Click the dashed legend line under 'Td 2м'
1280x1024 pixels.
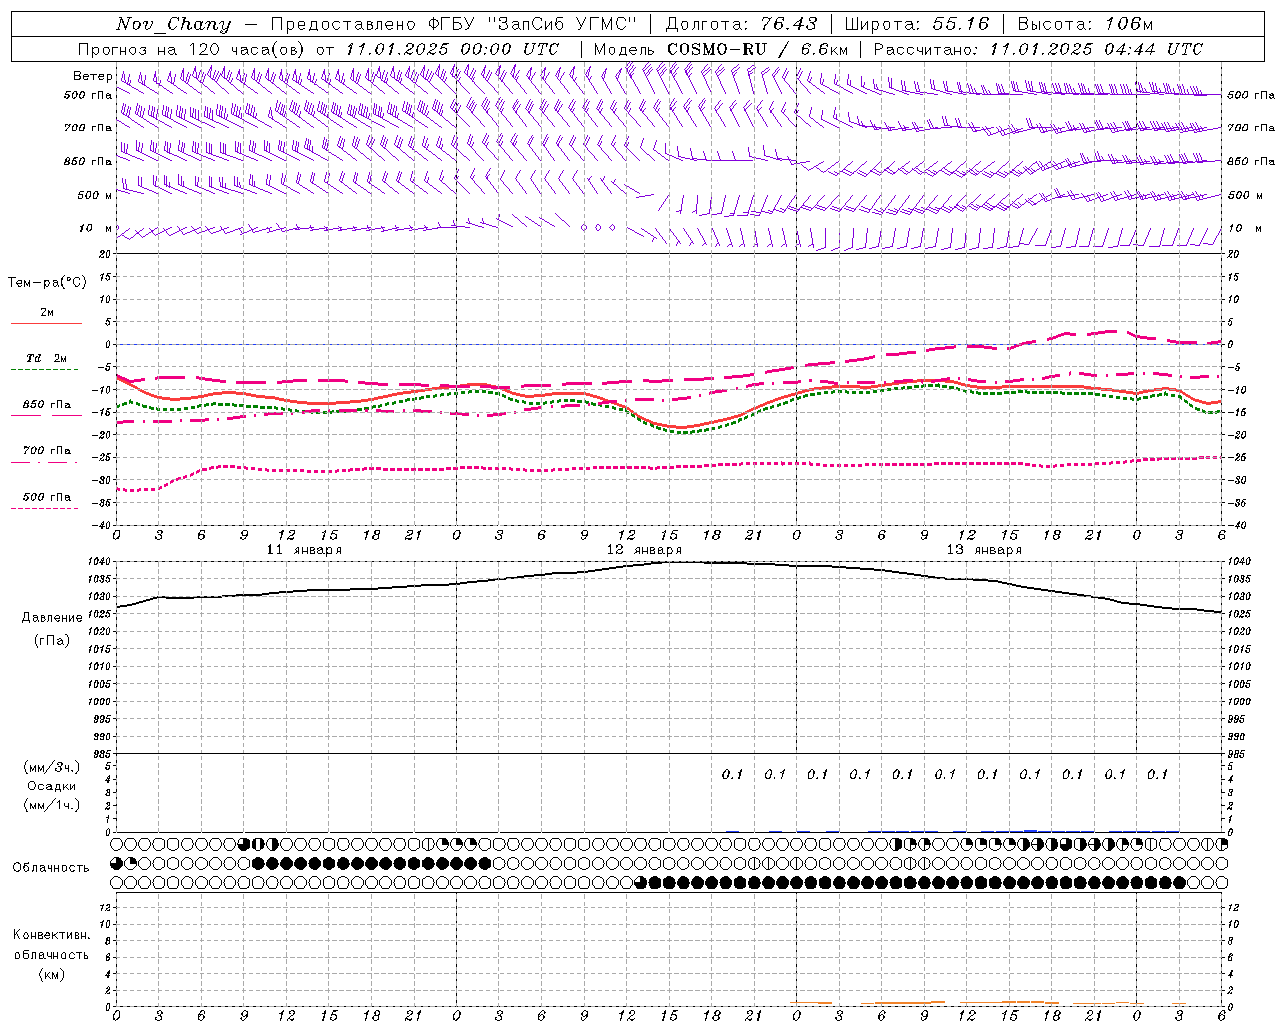(x=44, y=370)
